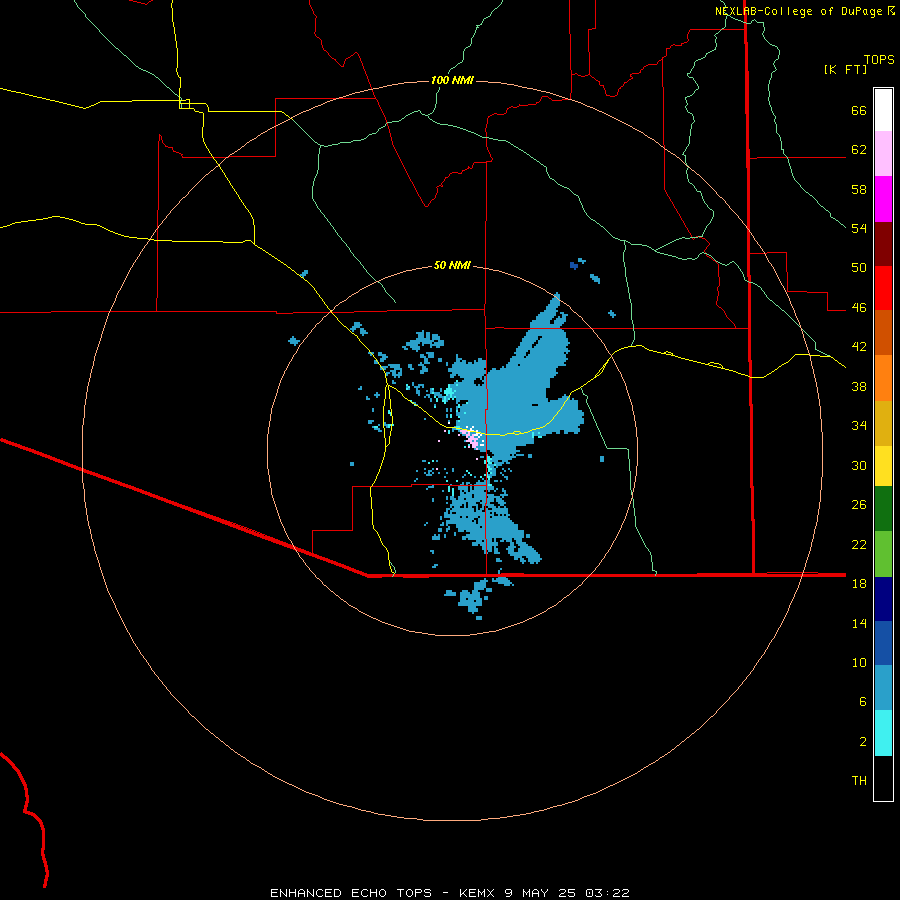Click the 10 legend value
Viewport: 900px width, 900px height.
coord(859,662)
